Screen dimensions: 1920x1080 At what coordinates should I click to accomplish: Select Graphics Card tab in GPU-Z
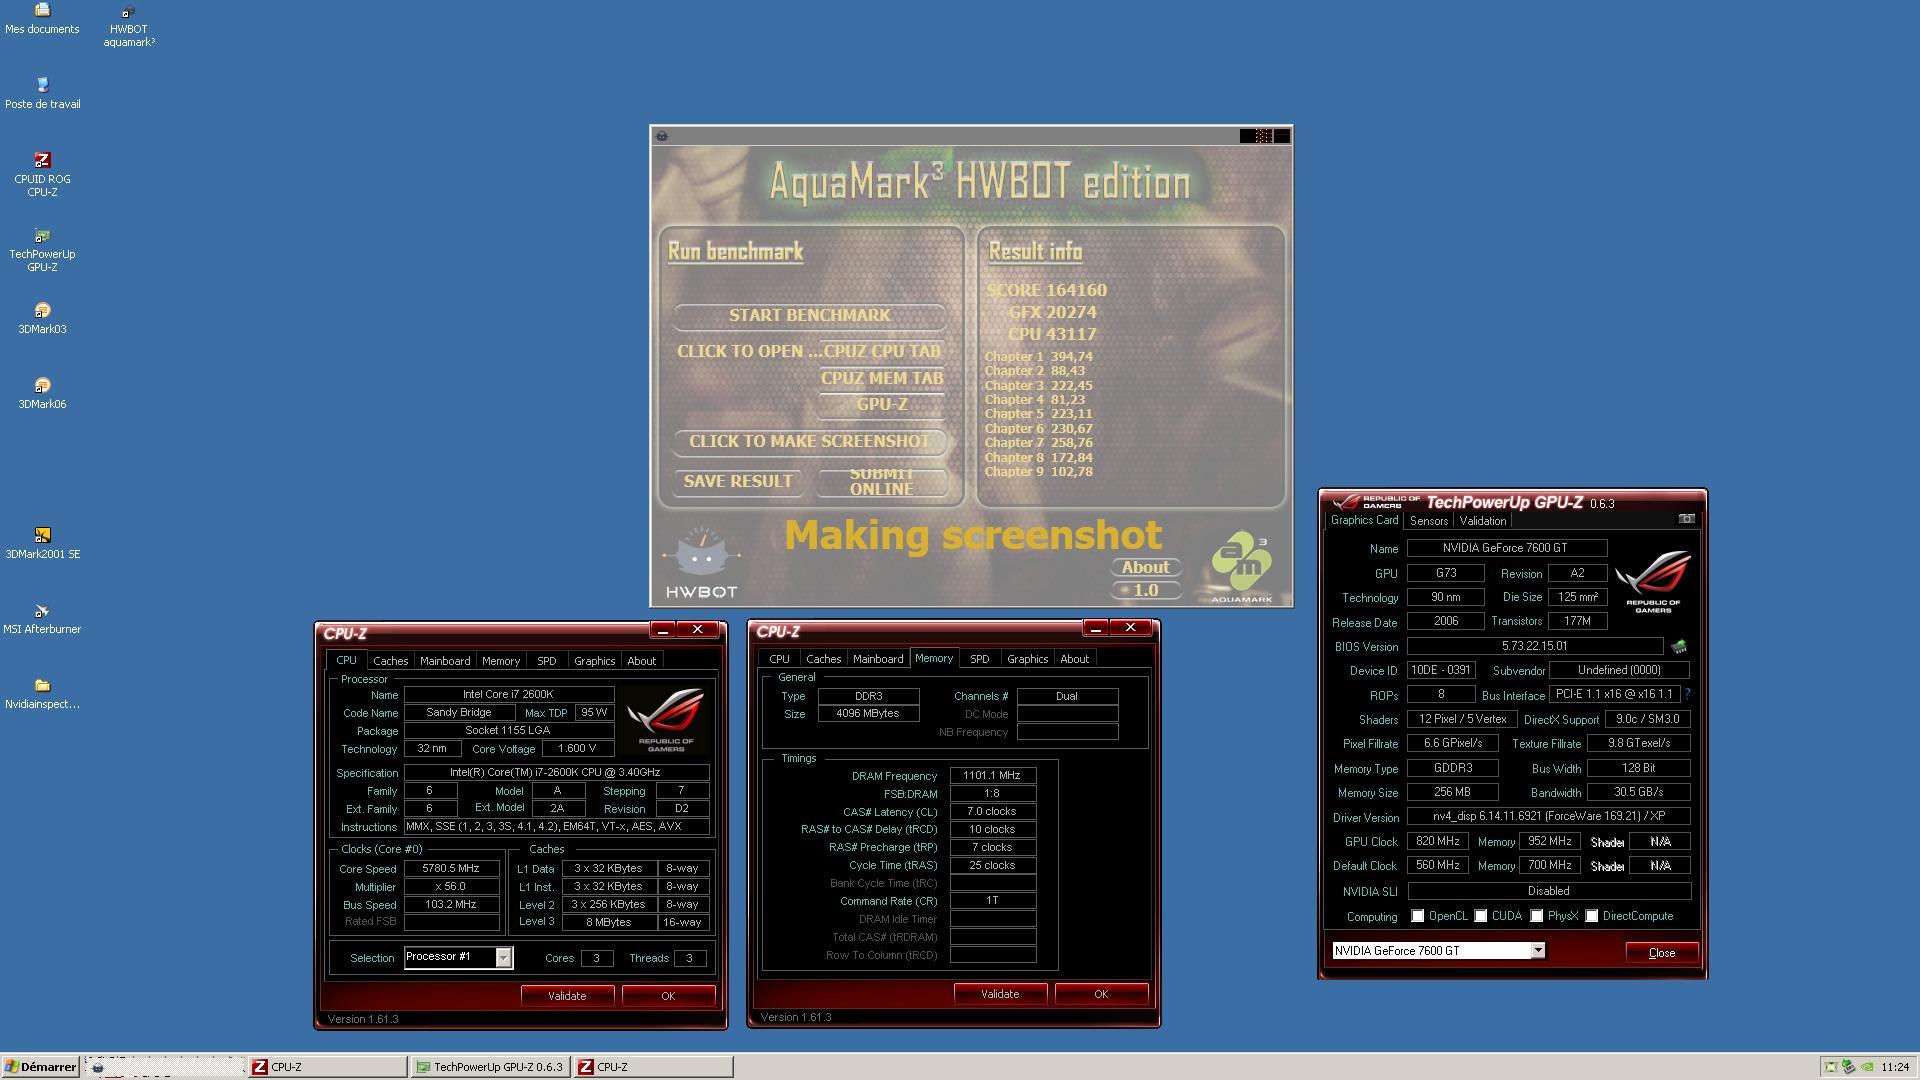click(x=1364, y=520)
